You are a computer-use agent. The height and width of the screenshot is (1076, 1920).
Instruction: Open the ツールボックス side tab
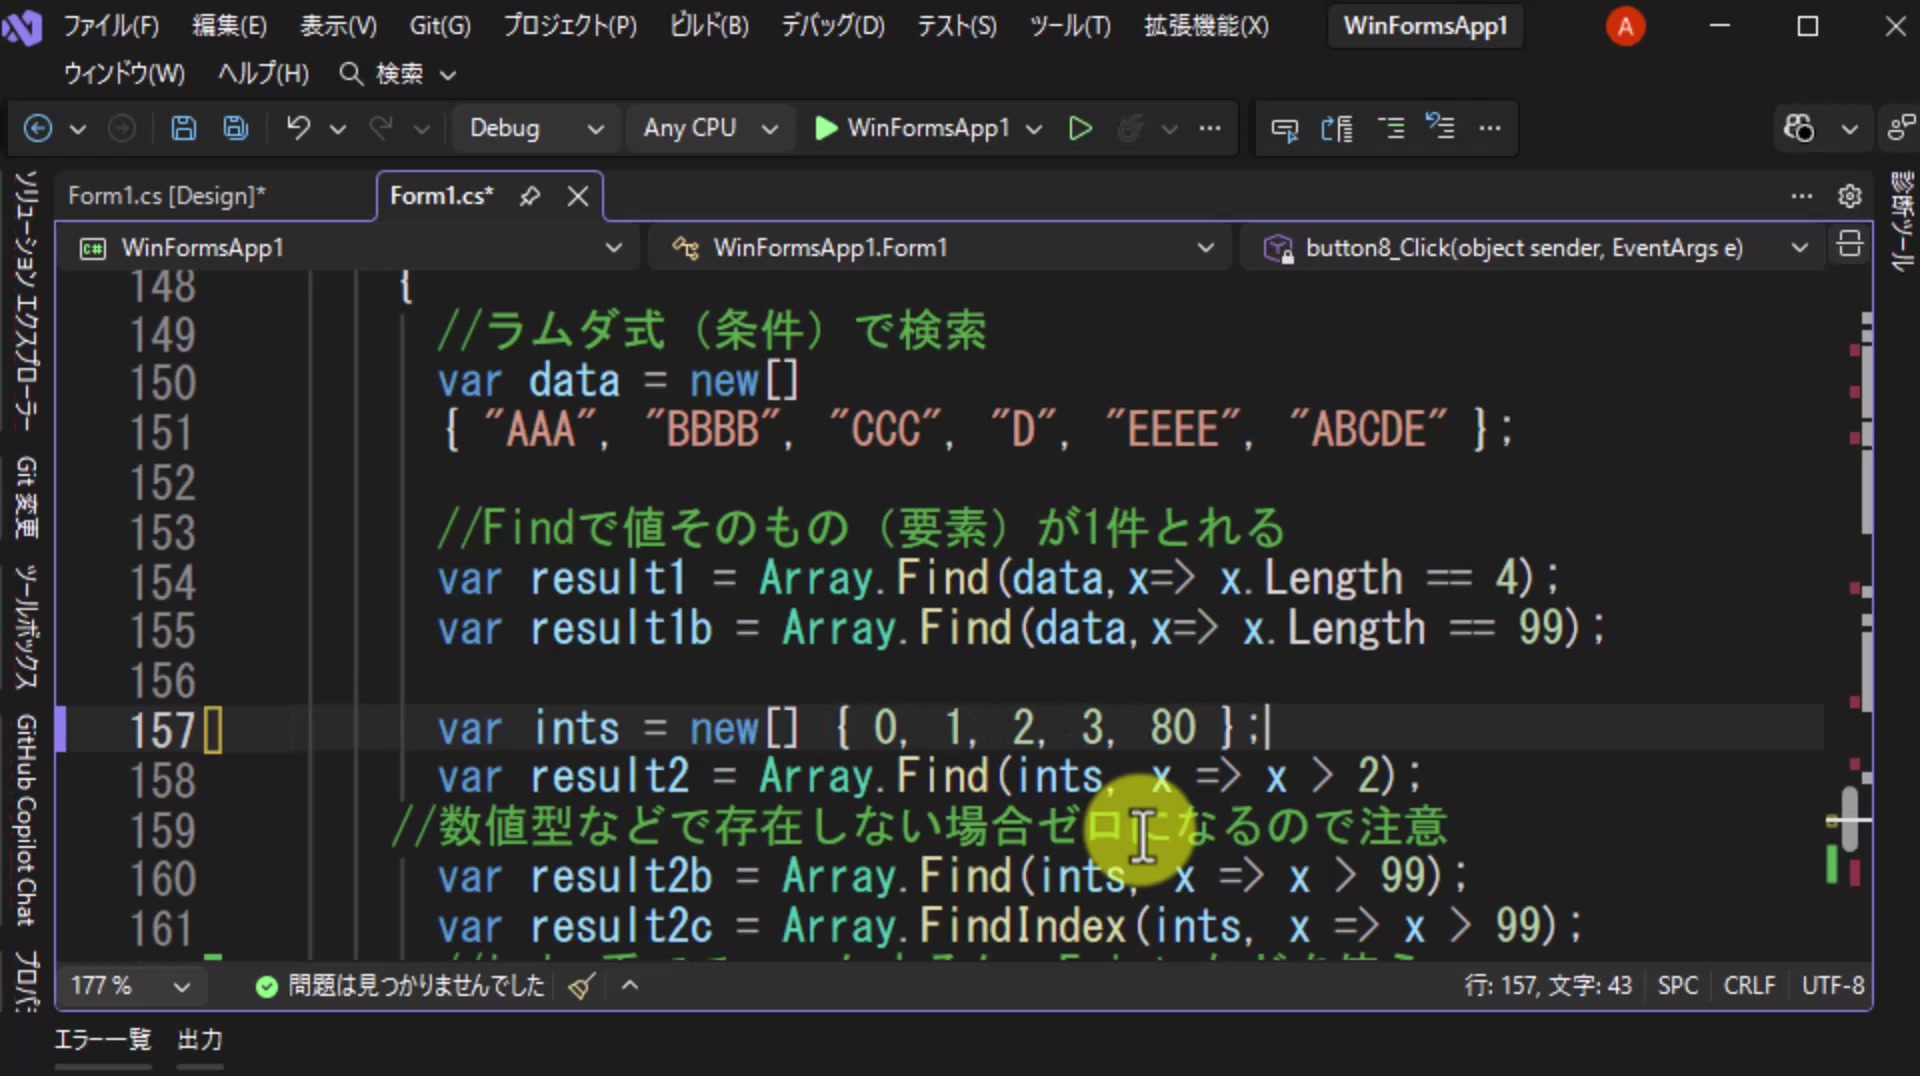point(26,627)
